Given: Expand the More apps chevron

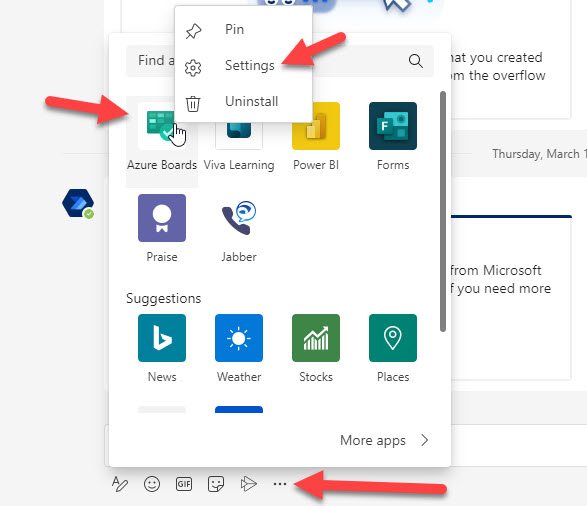Looking at the screenshot, I should tap(425, 440).
